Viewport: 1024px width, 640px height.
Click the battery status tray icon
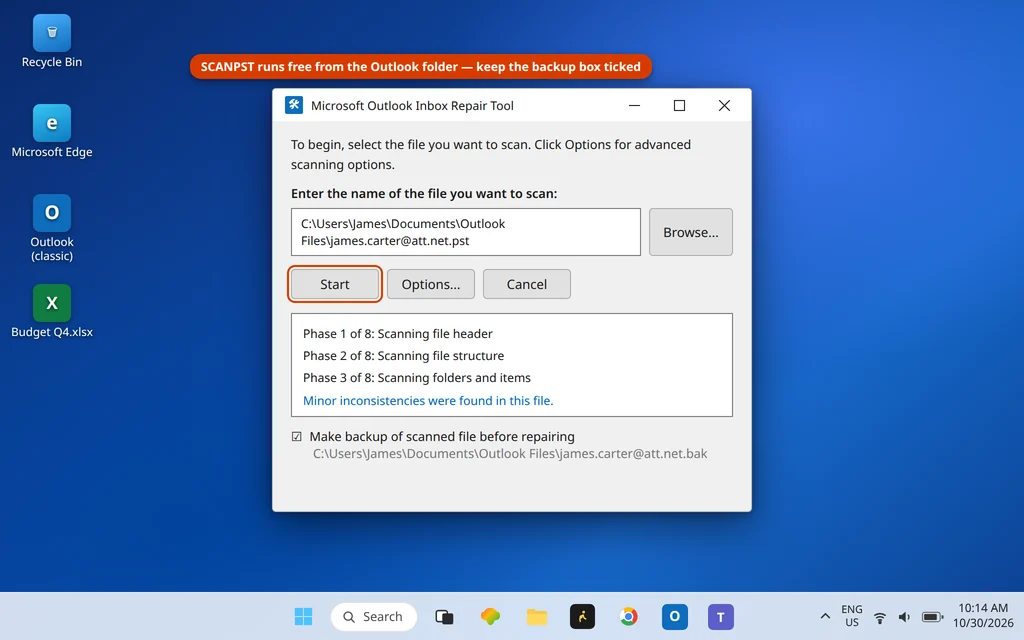click(x=932, y=616)
